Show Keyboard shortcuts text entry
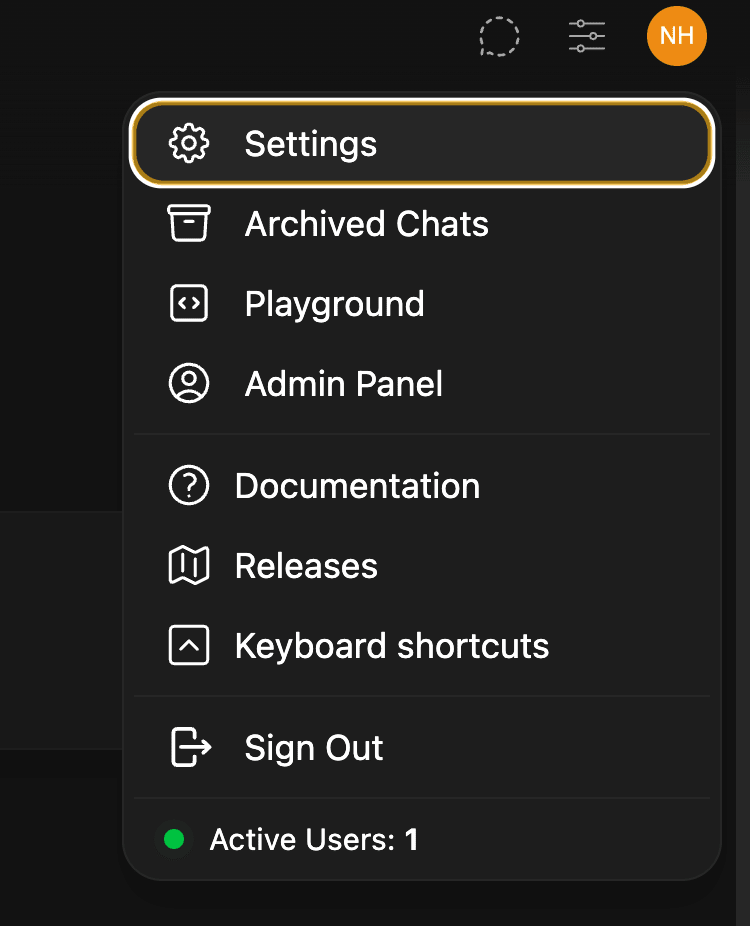 coord(392,646)
